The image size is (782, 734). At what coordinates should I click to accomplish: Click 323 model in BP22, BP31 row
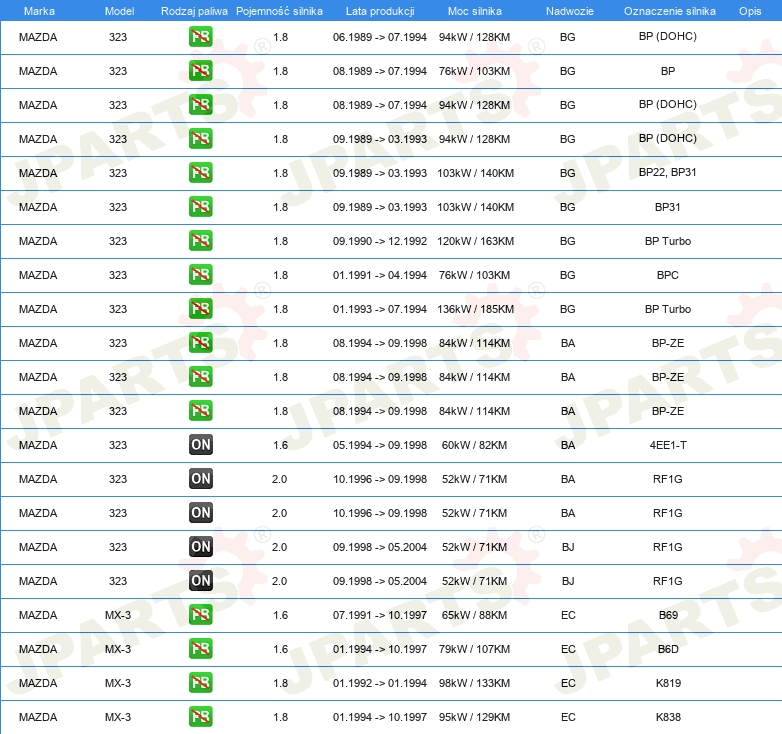tap(118, 173)
